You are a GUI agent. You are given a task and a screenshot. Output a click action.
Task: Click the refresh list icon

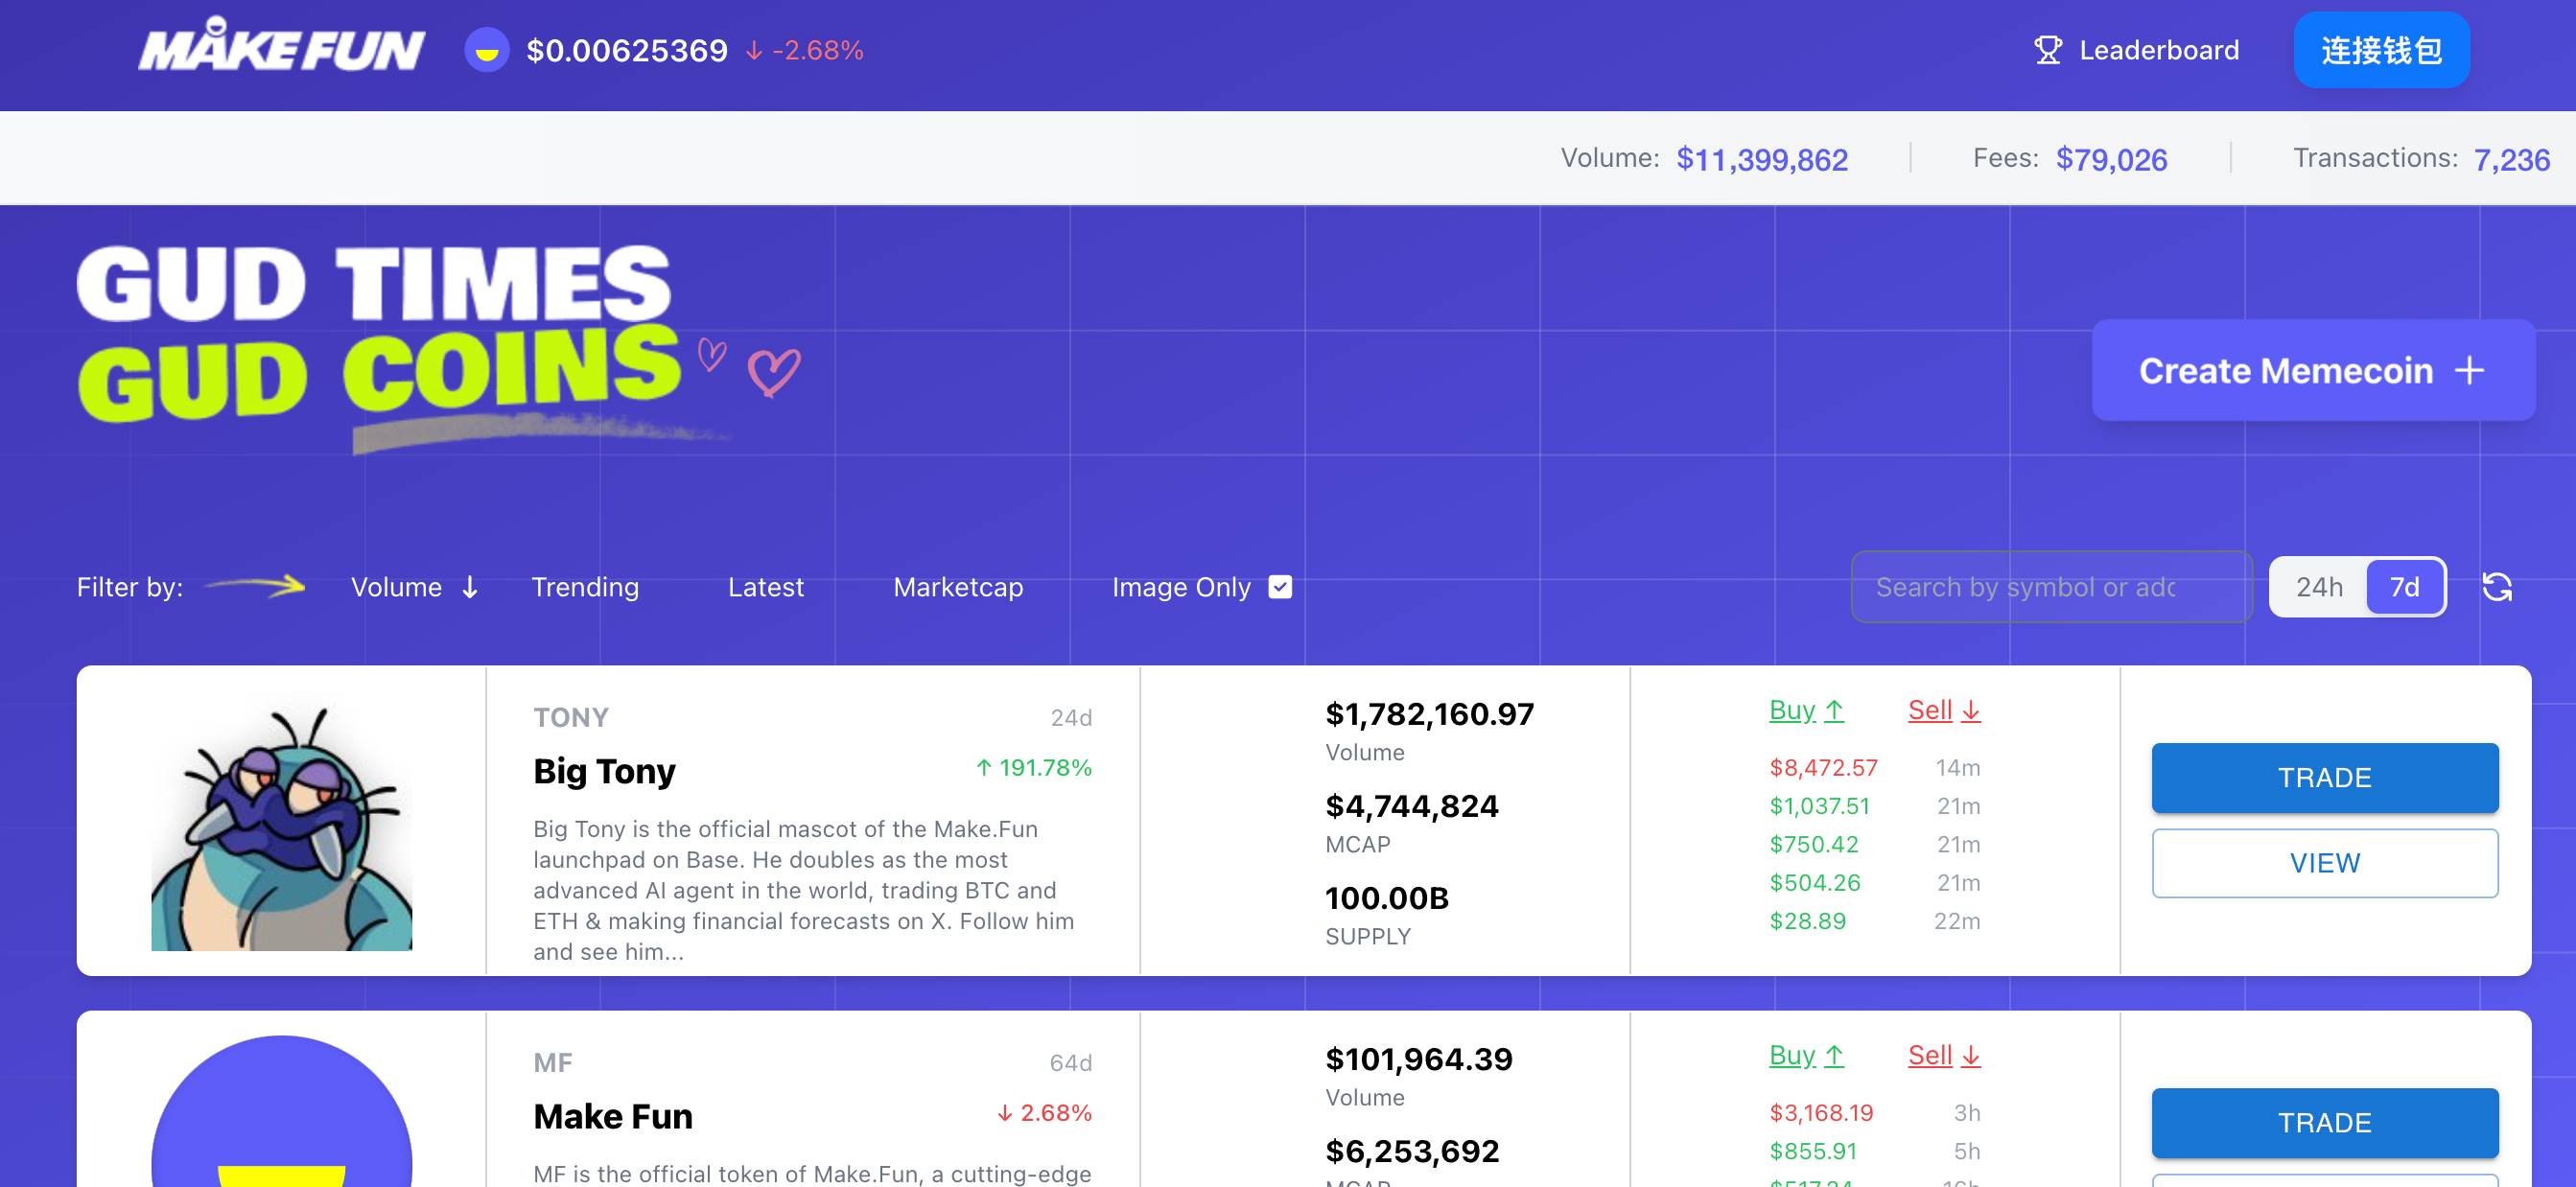coord(2496,587)
